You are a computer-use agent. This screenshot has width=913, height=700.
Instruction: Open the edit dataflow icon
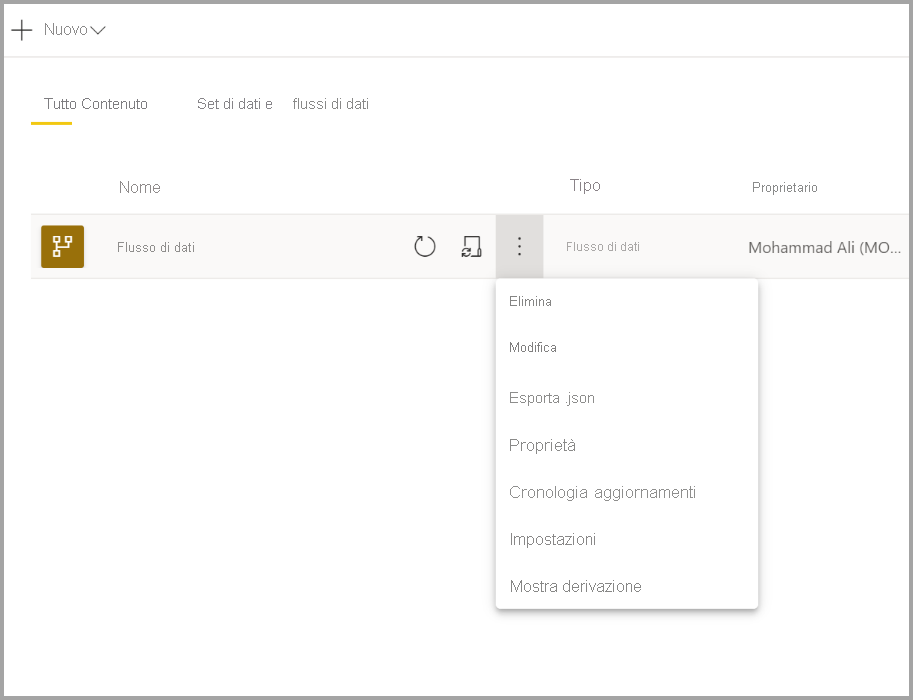(x=471, y=246)
